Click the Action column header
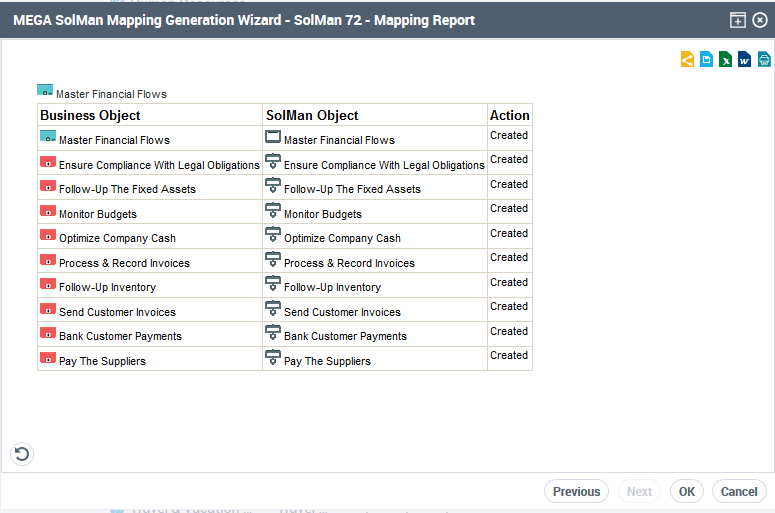Viewport: 775px width, 513px height. [509, 115]
